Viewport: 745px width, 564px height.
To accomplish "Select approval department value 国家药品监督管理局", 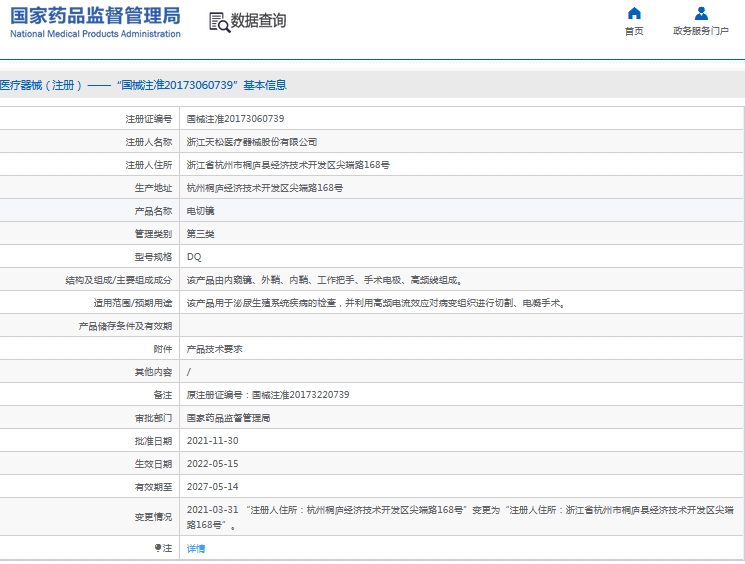I will (229, 418).
